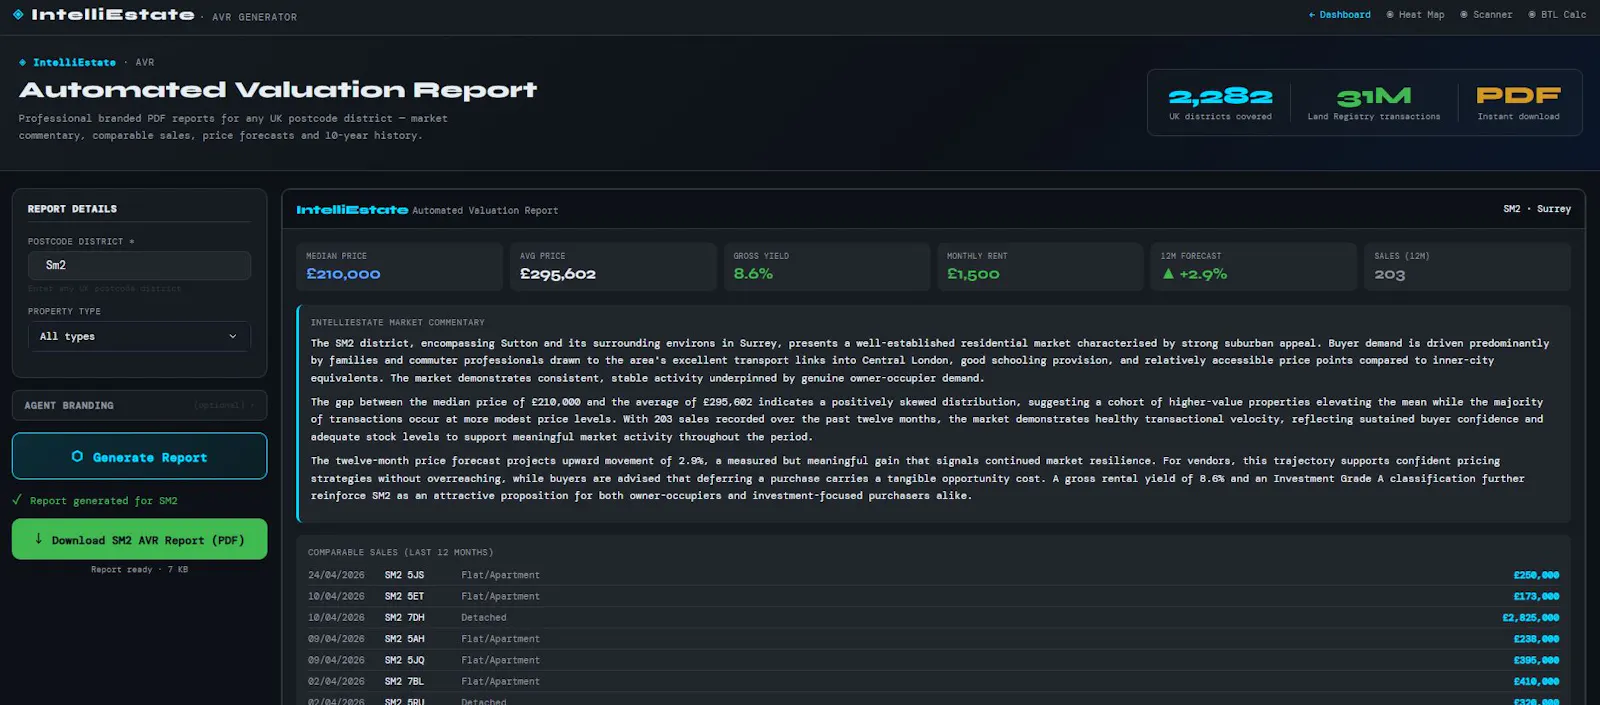Screen dimensions: 1600x705
Task: Click the report header IntelliEstate logo
Action: pyautogui.click(x=352, y=210)
